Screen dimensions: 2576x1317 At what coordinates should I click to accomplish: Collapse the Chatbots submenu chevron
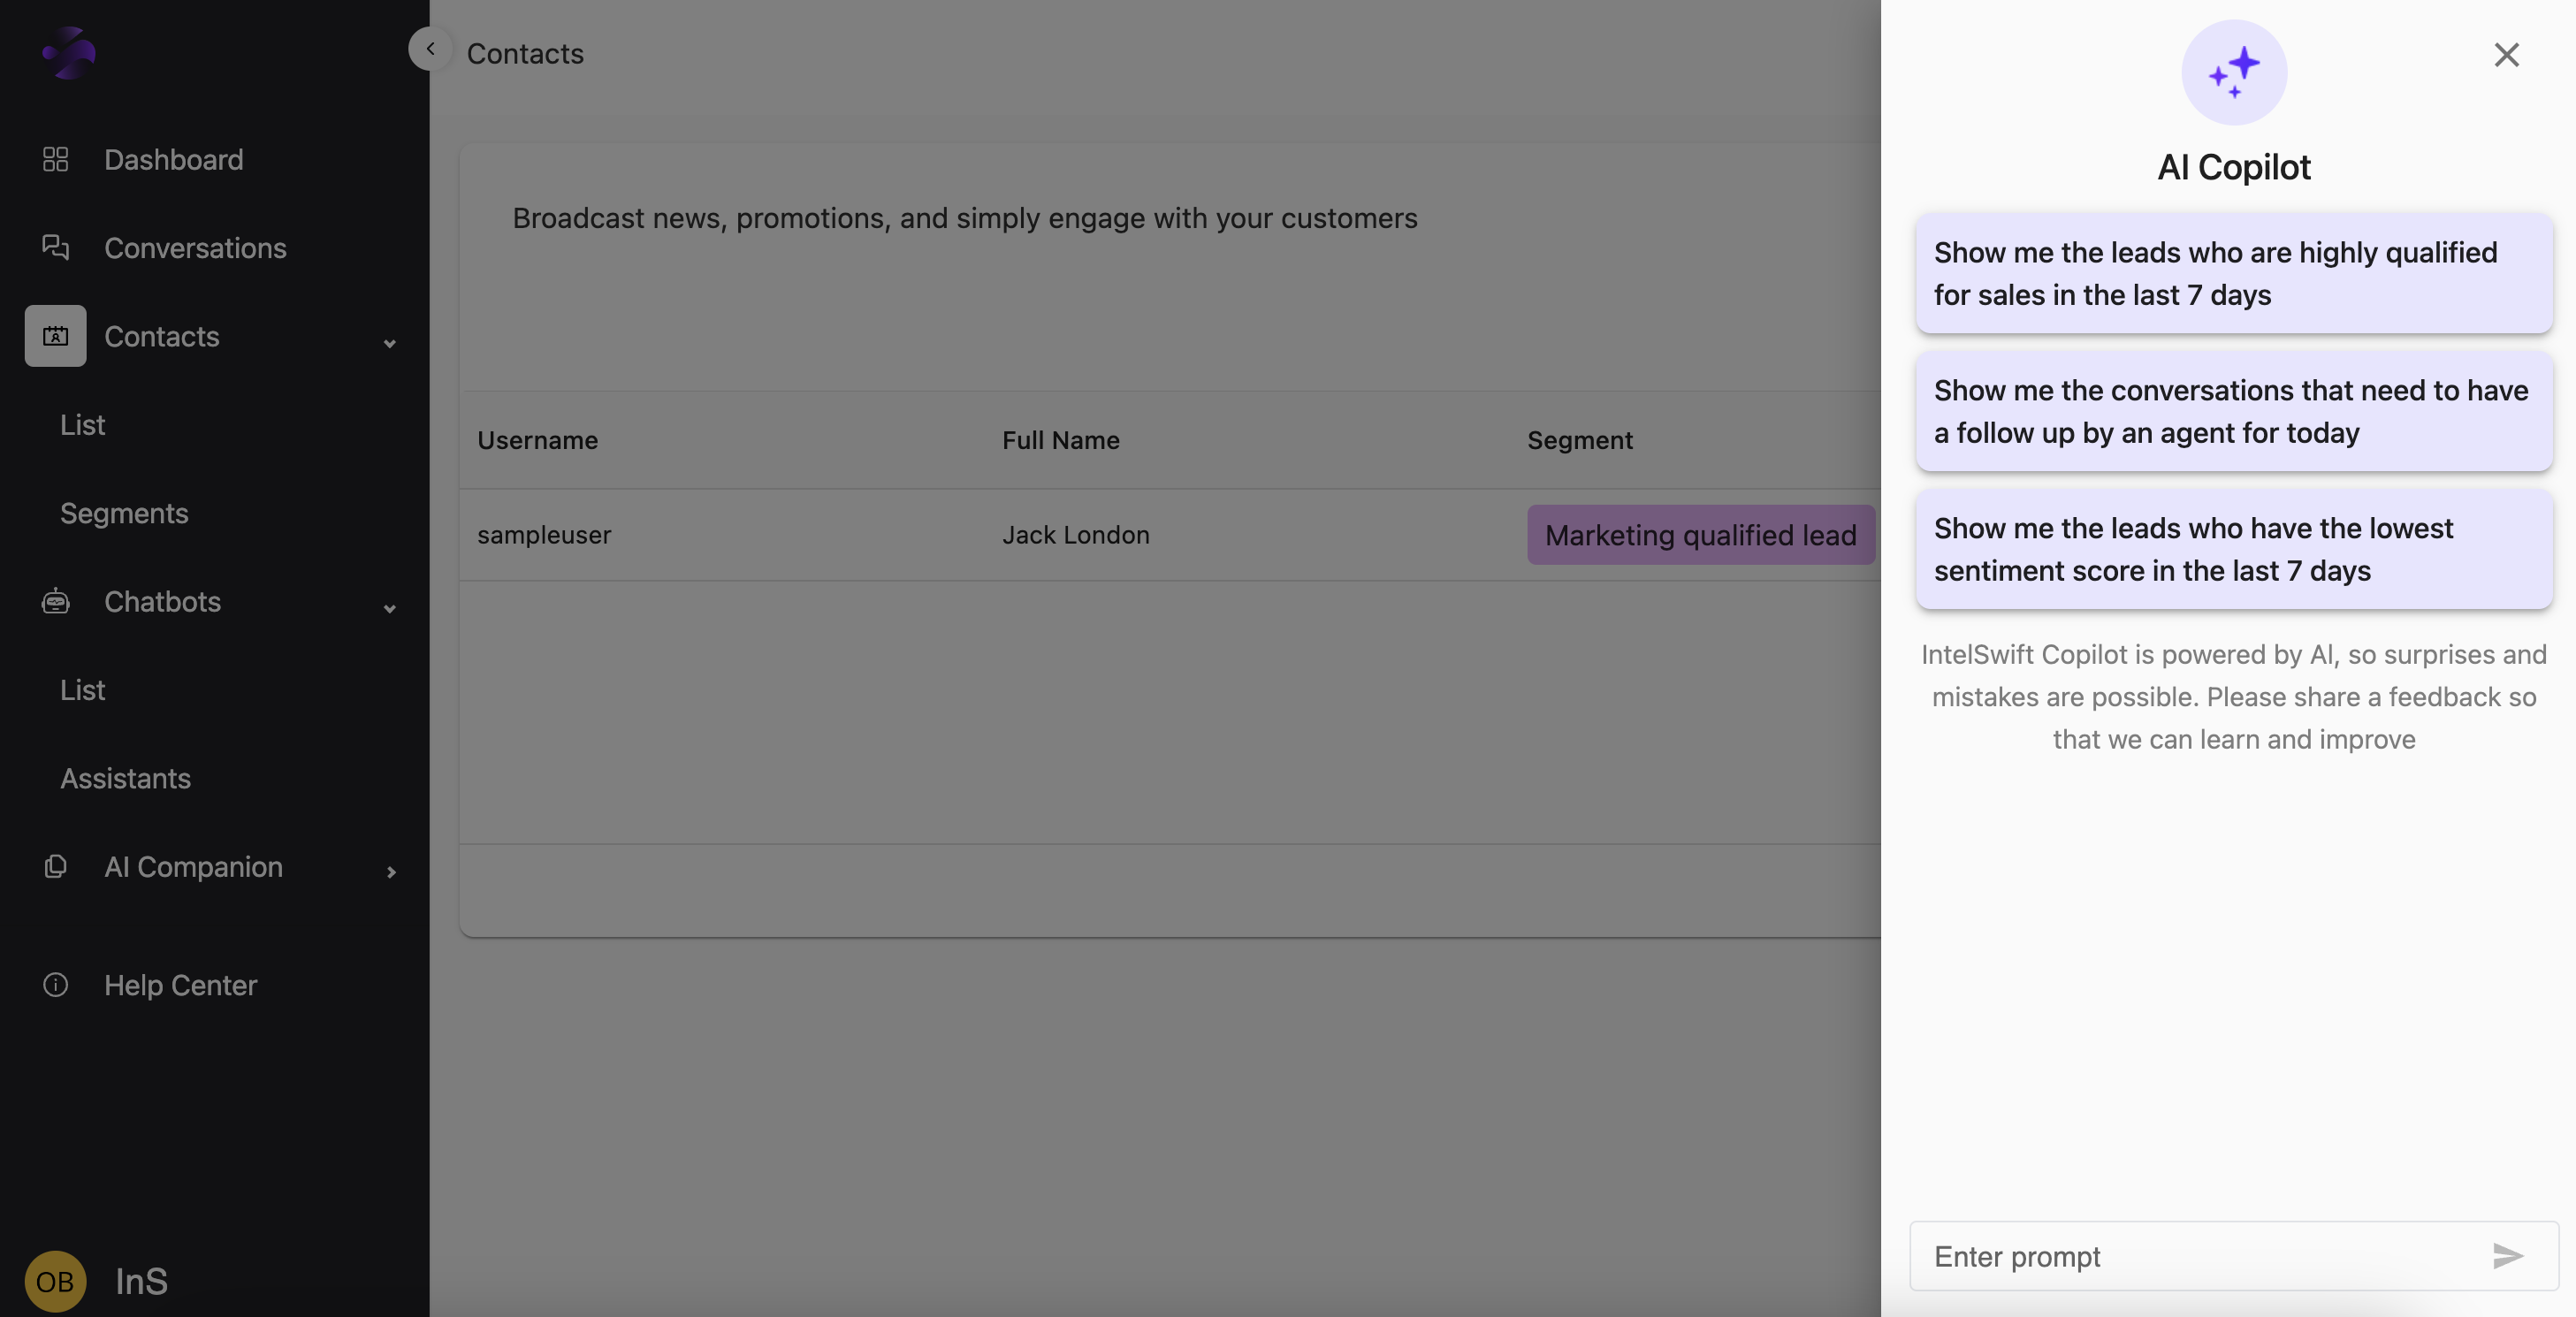click(390, 608)
